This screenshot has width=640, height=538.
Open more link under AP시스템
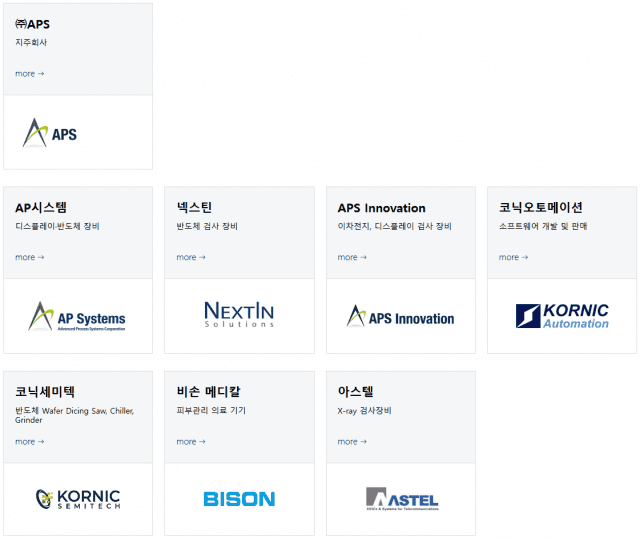coord(29,258)
